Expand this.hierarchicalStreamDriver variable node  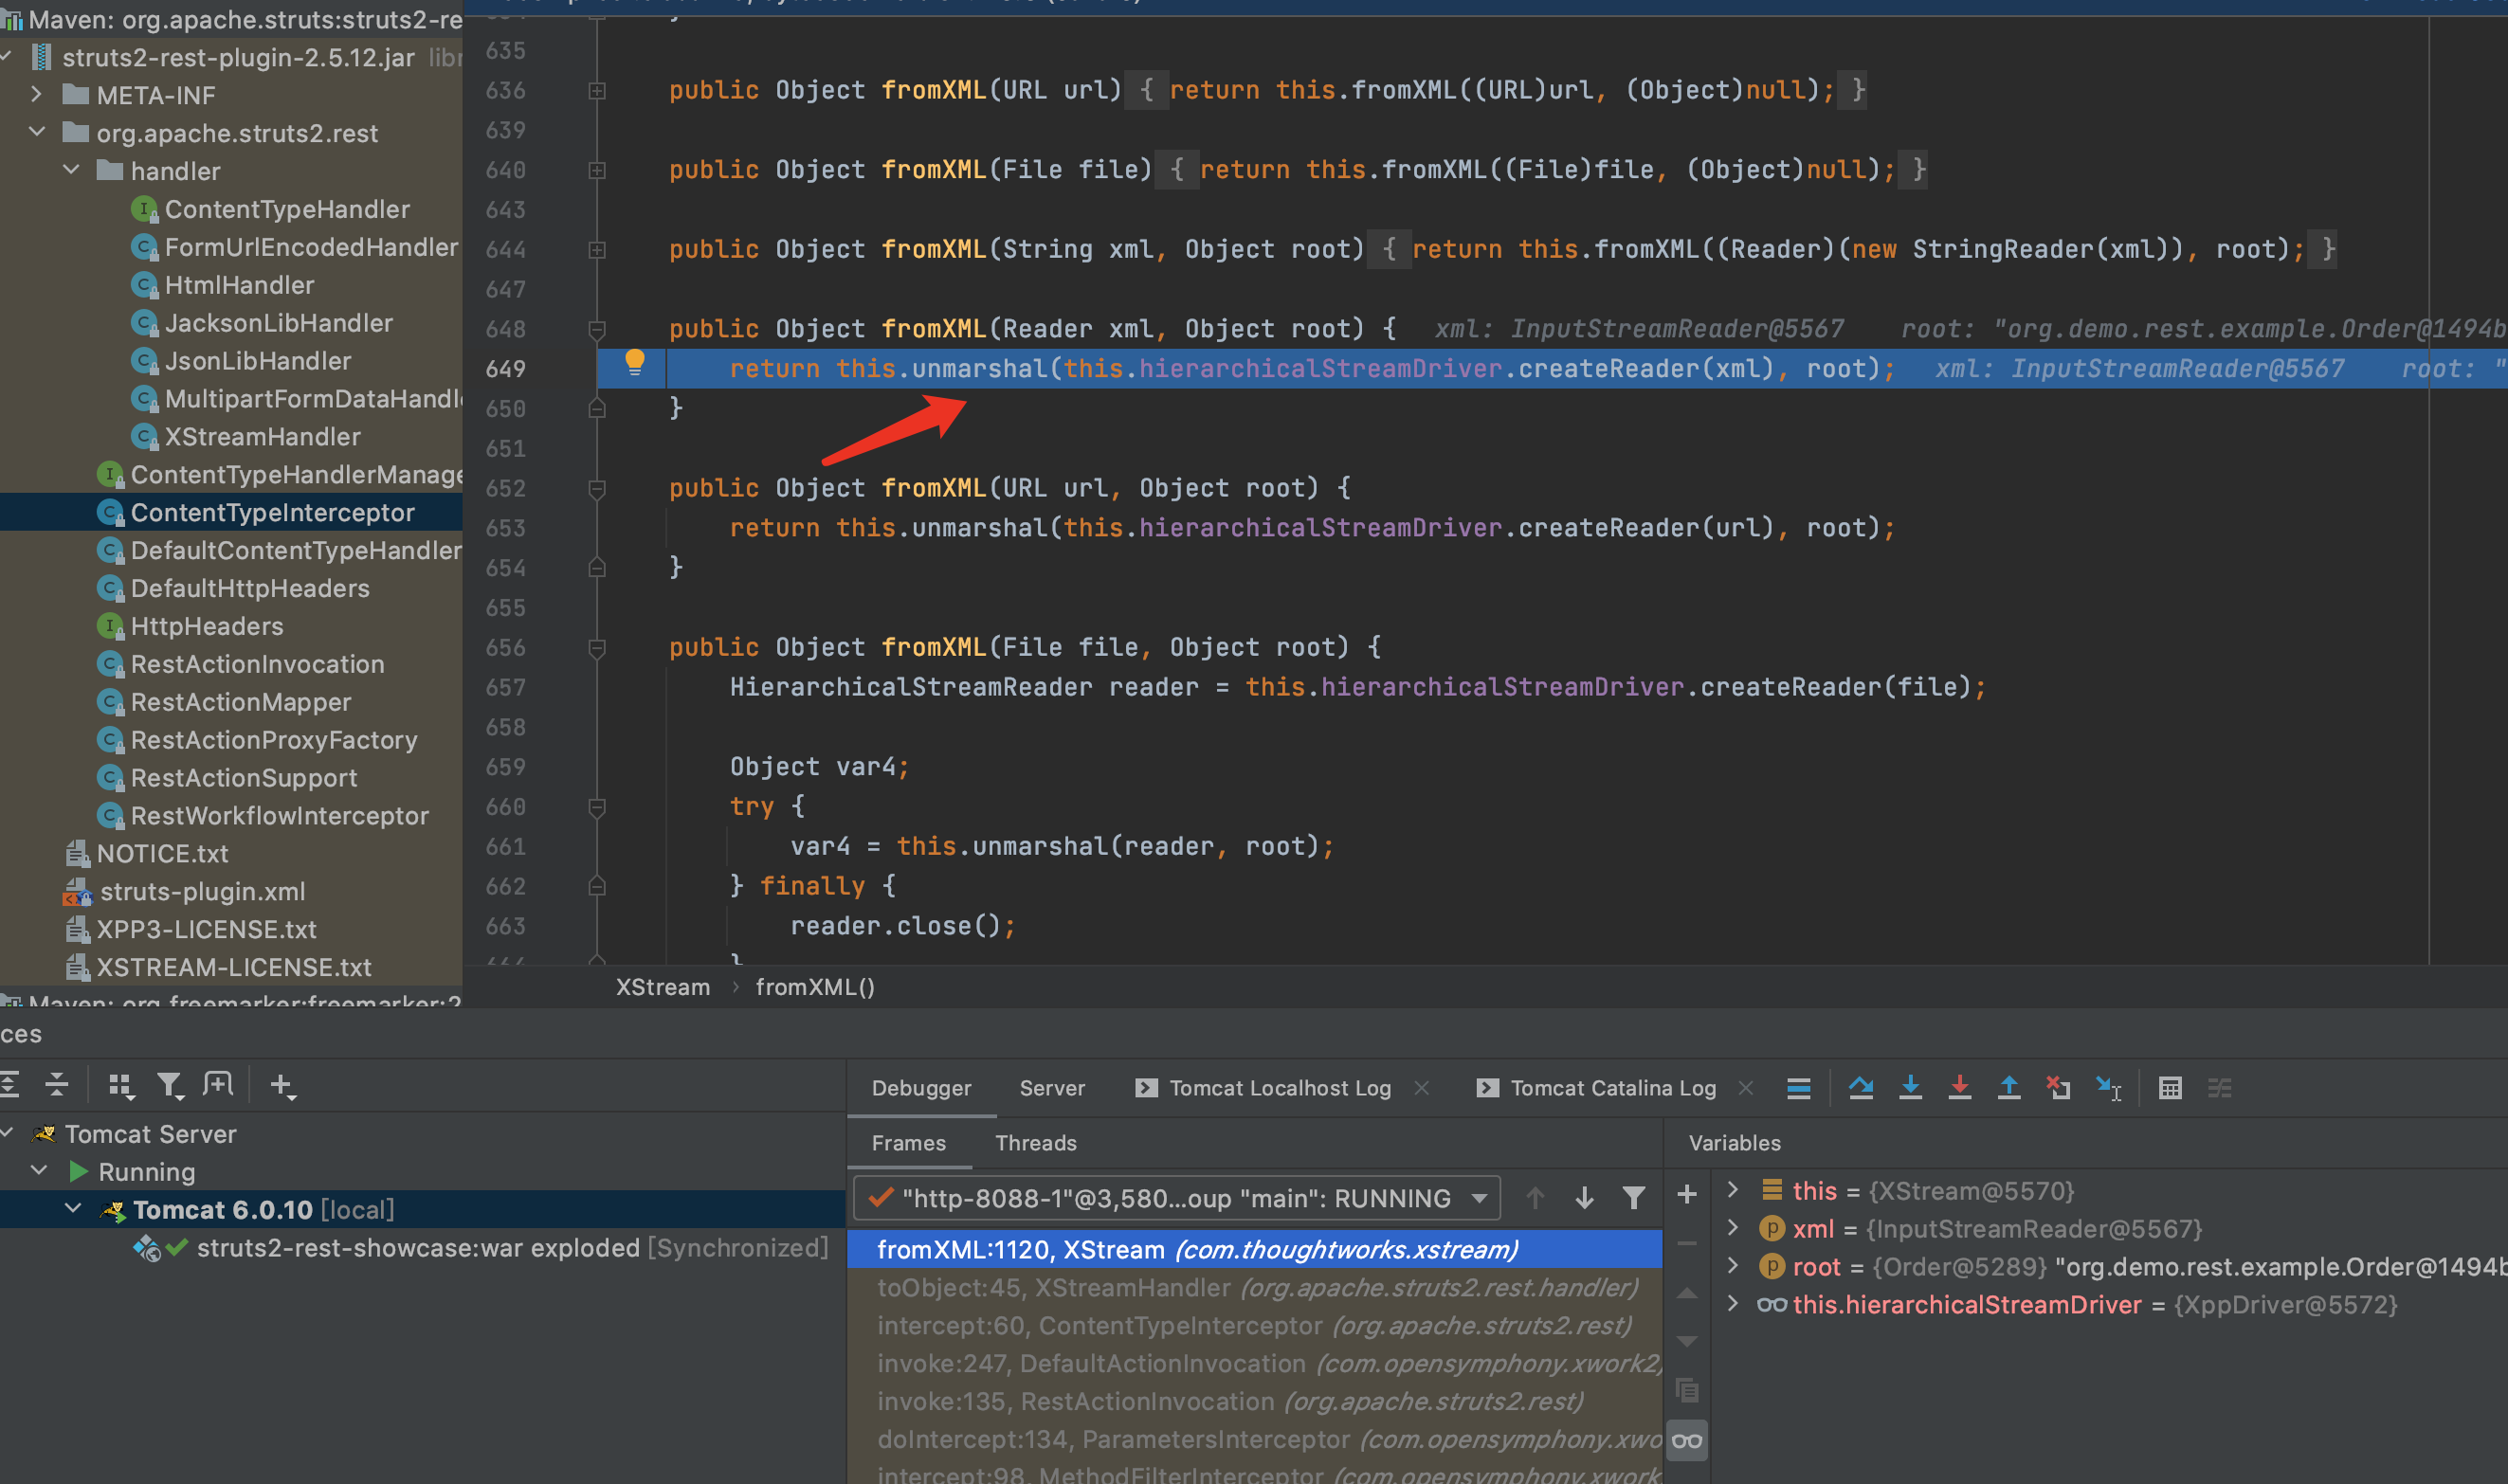[1733, 1304]
